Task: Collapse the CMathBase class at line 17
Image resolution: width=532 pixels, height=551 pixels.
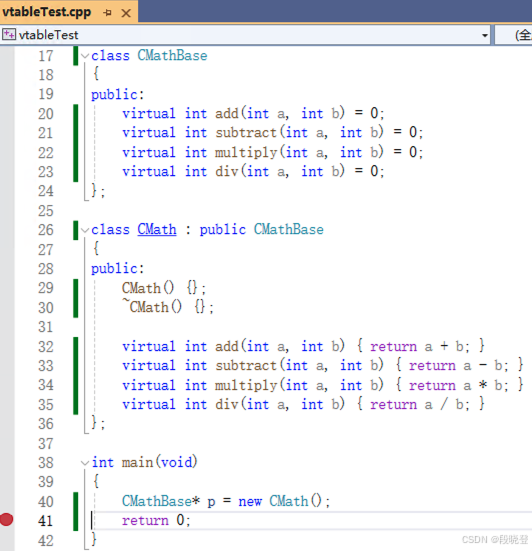Action: (x=85, y=56)
